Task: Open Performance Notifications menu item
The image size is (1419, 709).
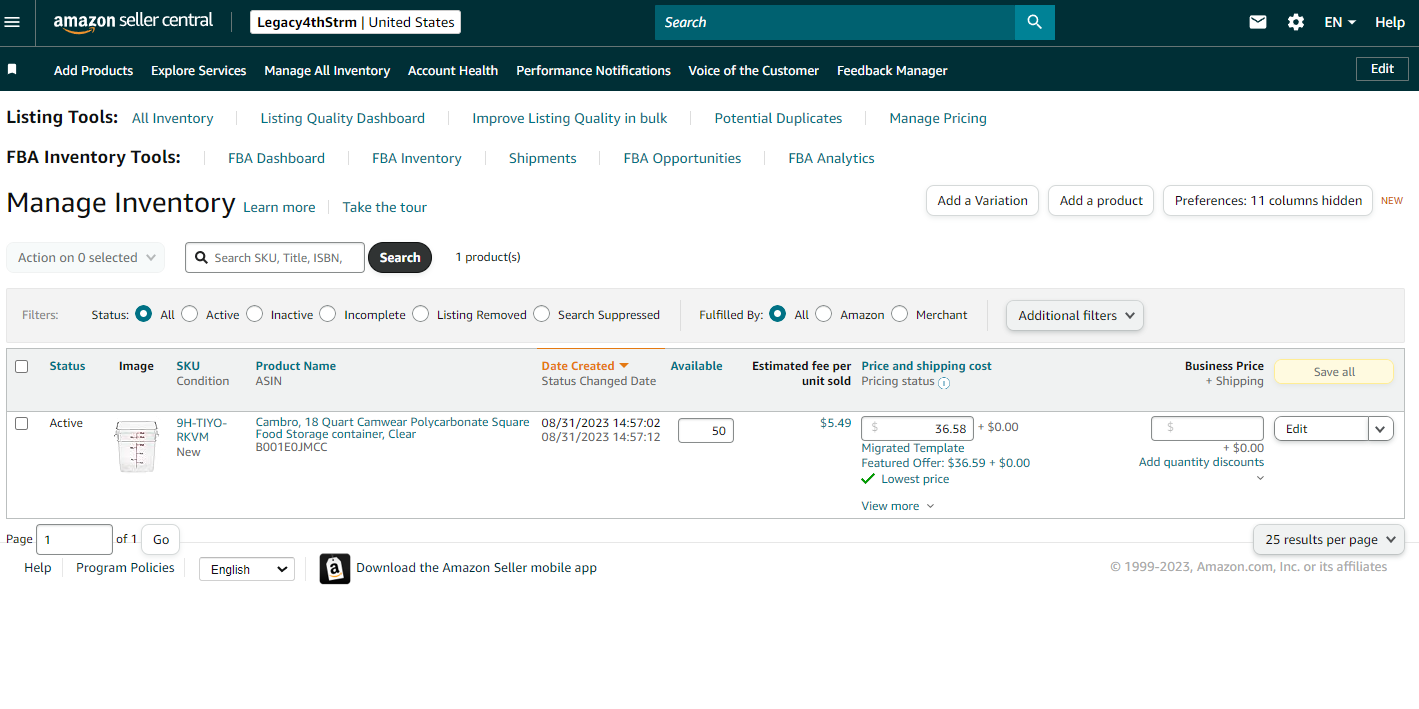Action: click(593, 70)
